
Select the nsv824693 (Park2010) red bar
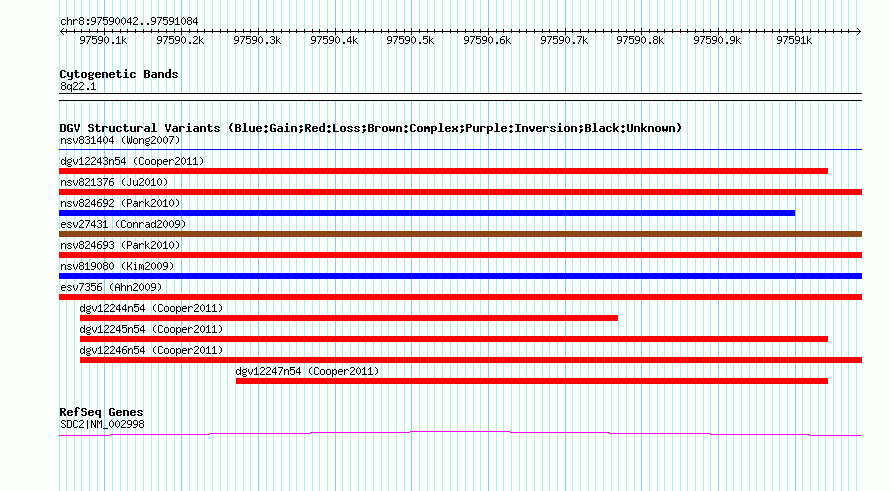click(460, 255)
